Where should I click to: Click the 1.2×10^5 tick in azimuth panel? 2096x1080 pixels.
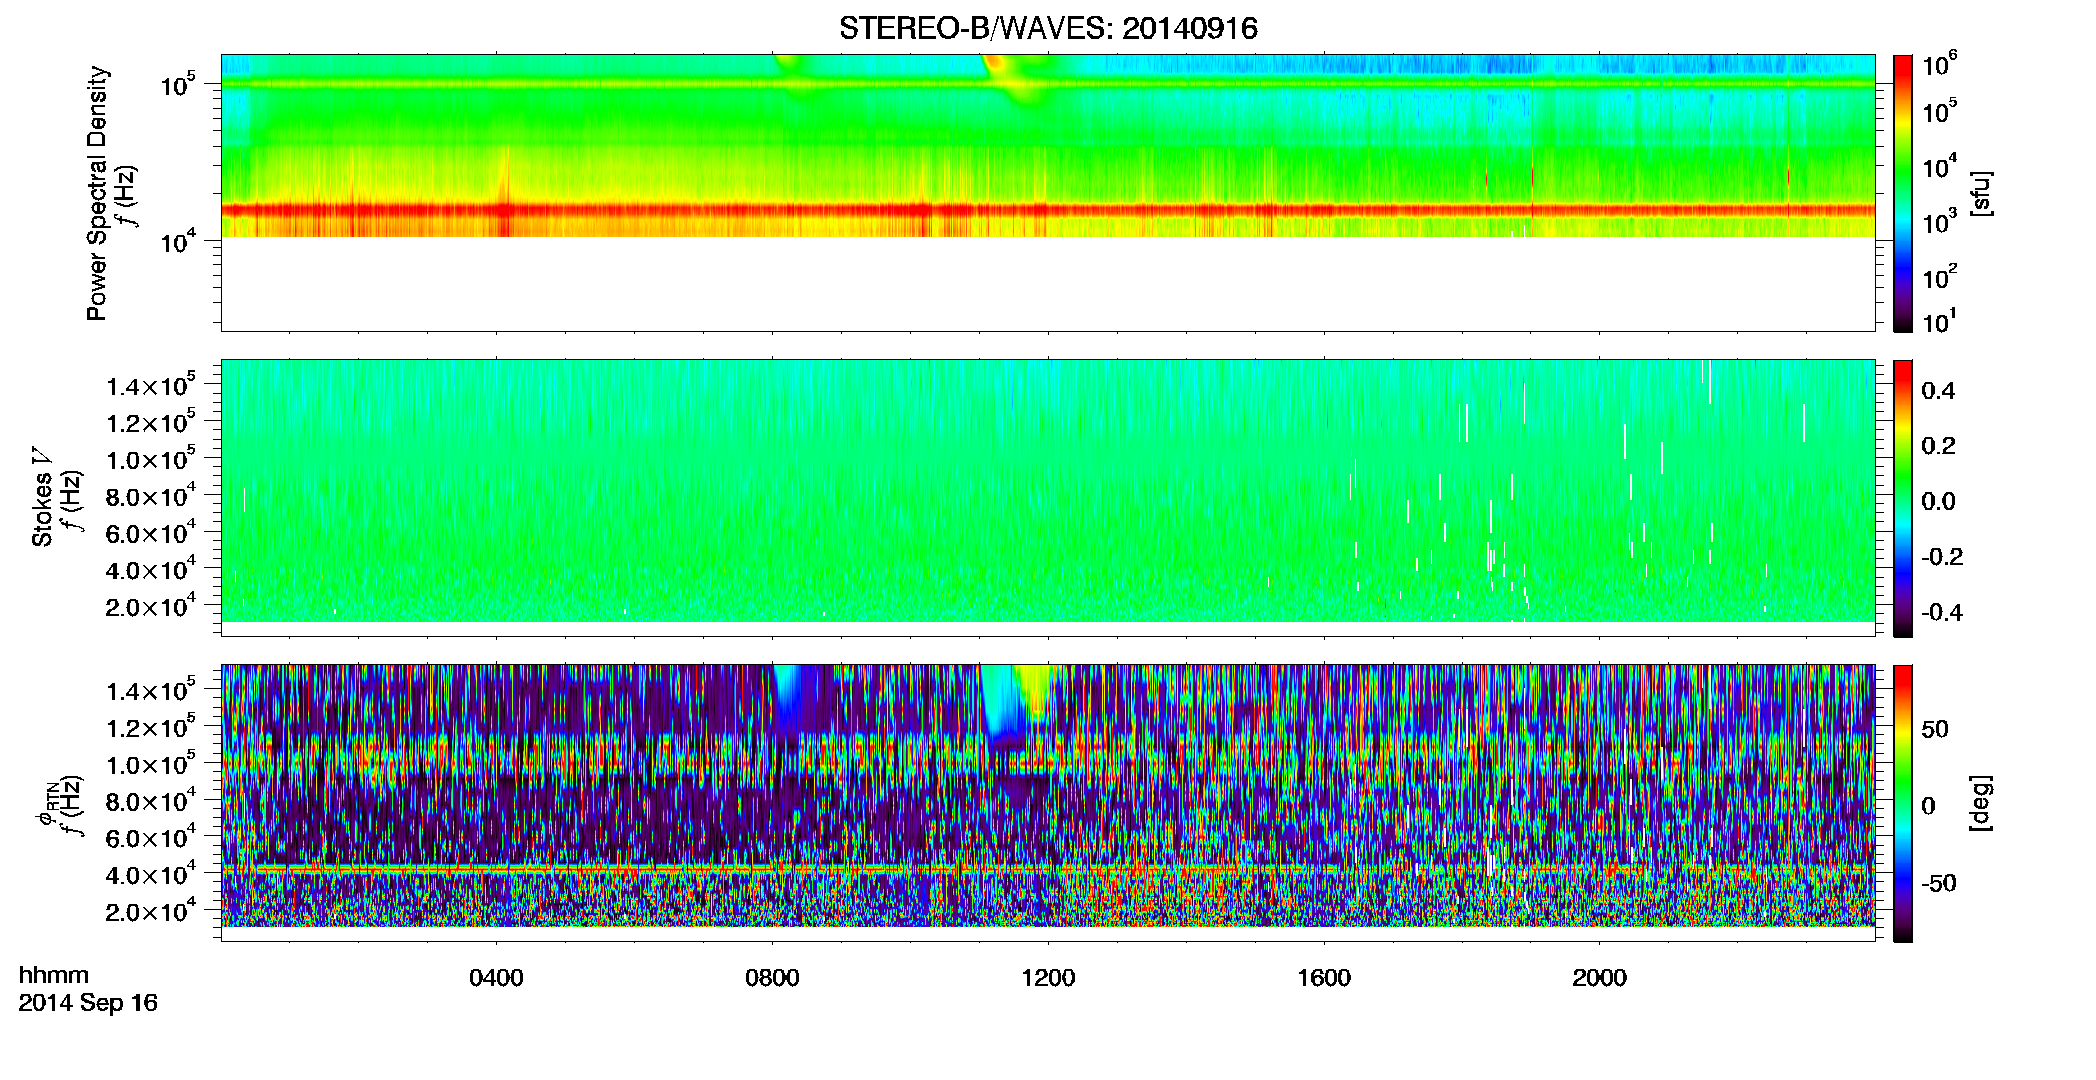[151, 726]
